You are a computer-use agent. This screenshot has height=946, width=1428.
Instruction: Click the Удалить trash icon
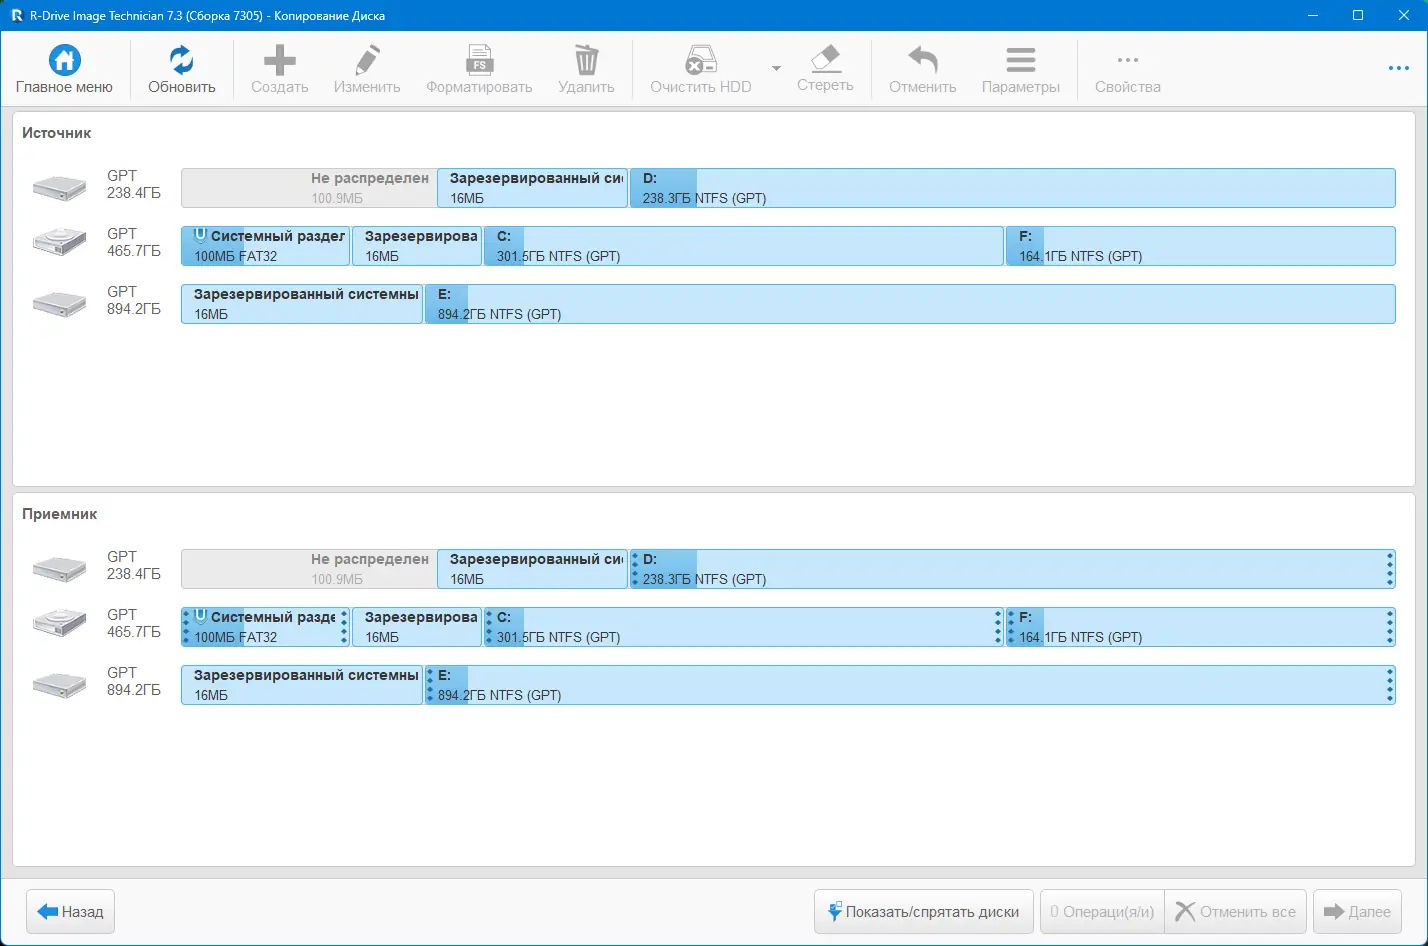(x=586, y=61)
